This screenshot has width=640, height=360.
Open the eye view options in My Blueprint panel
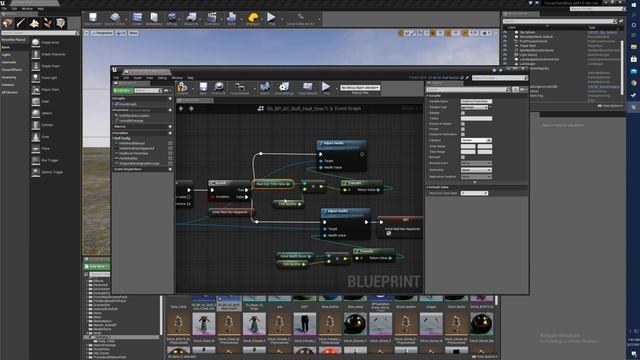tap(167, 91)
